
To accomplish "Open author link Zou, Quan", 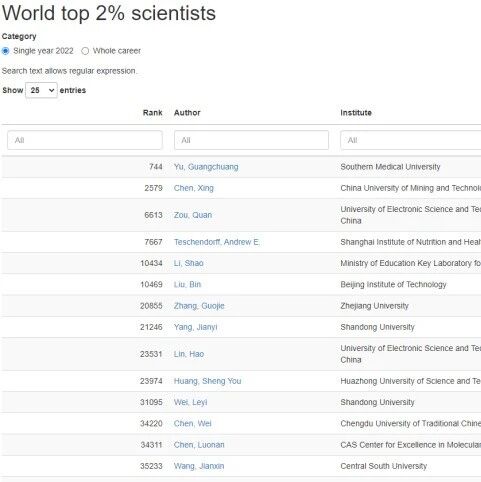I will [x=193, y=215].
